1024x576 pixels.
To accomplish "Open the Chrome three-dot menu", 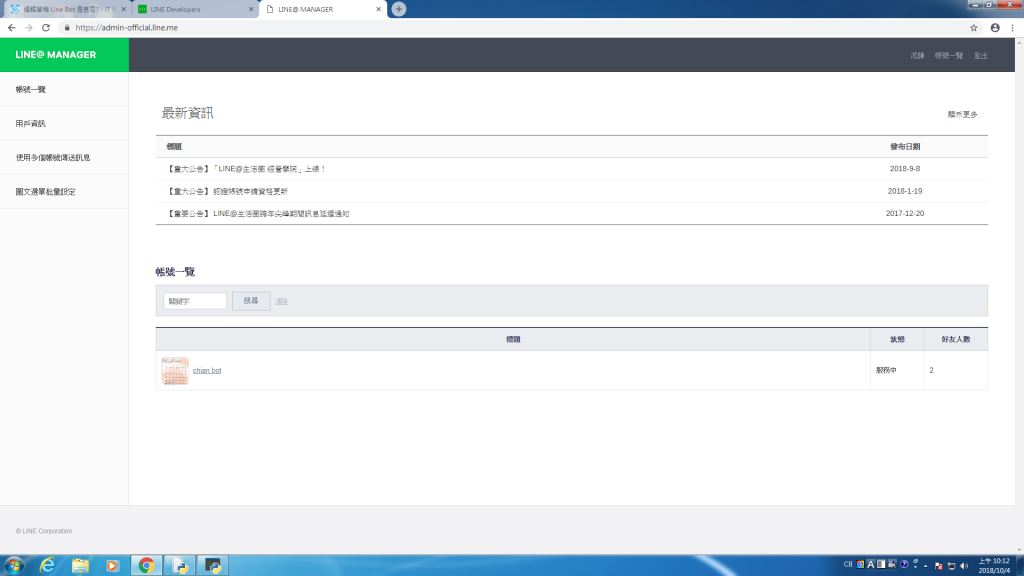I will (1012, 27).
